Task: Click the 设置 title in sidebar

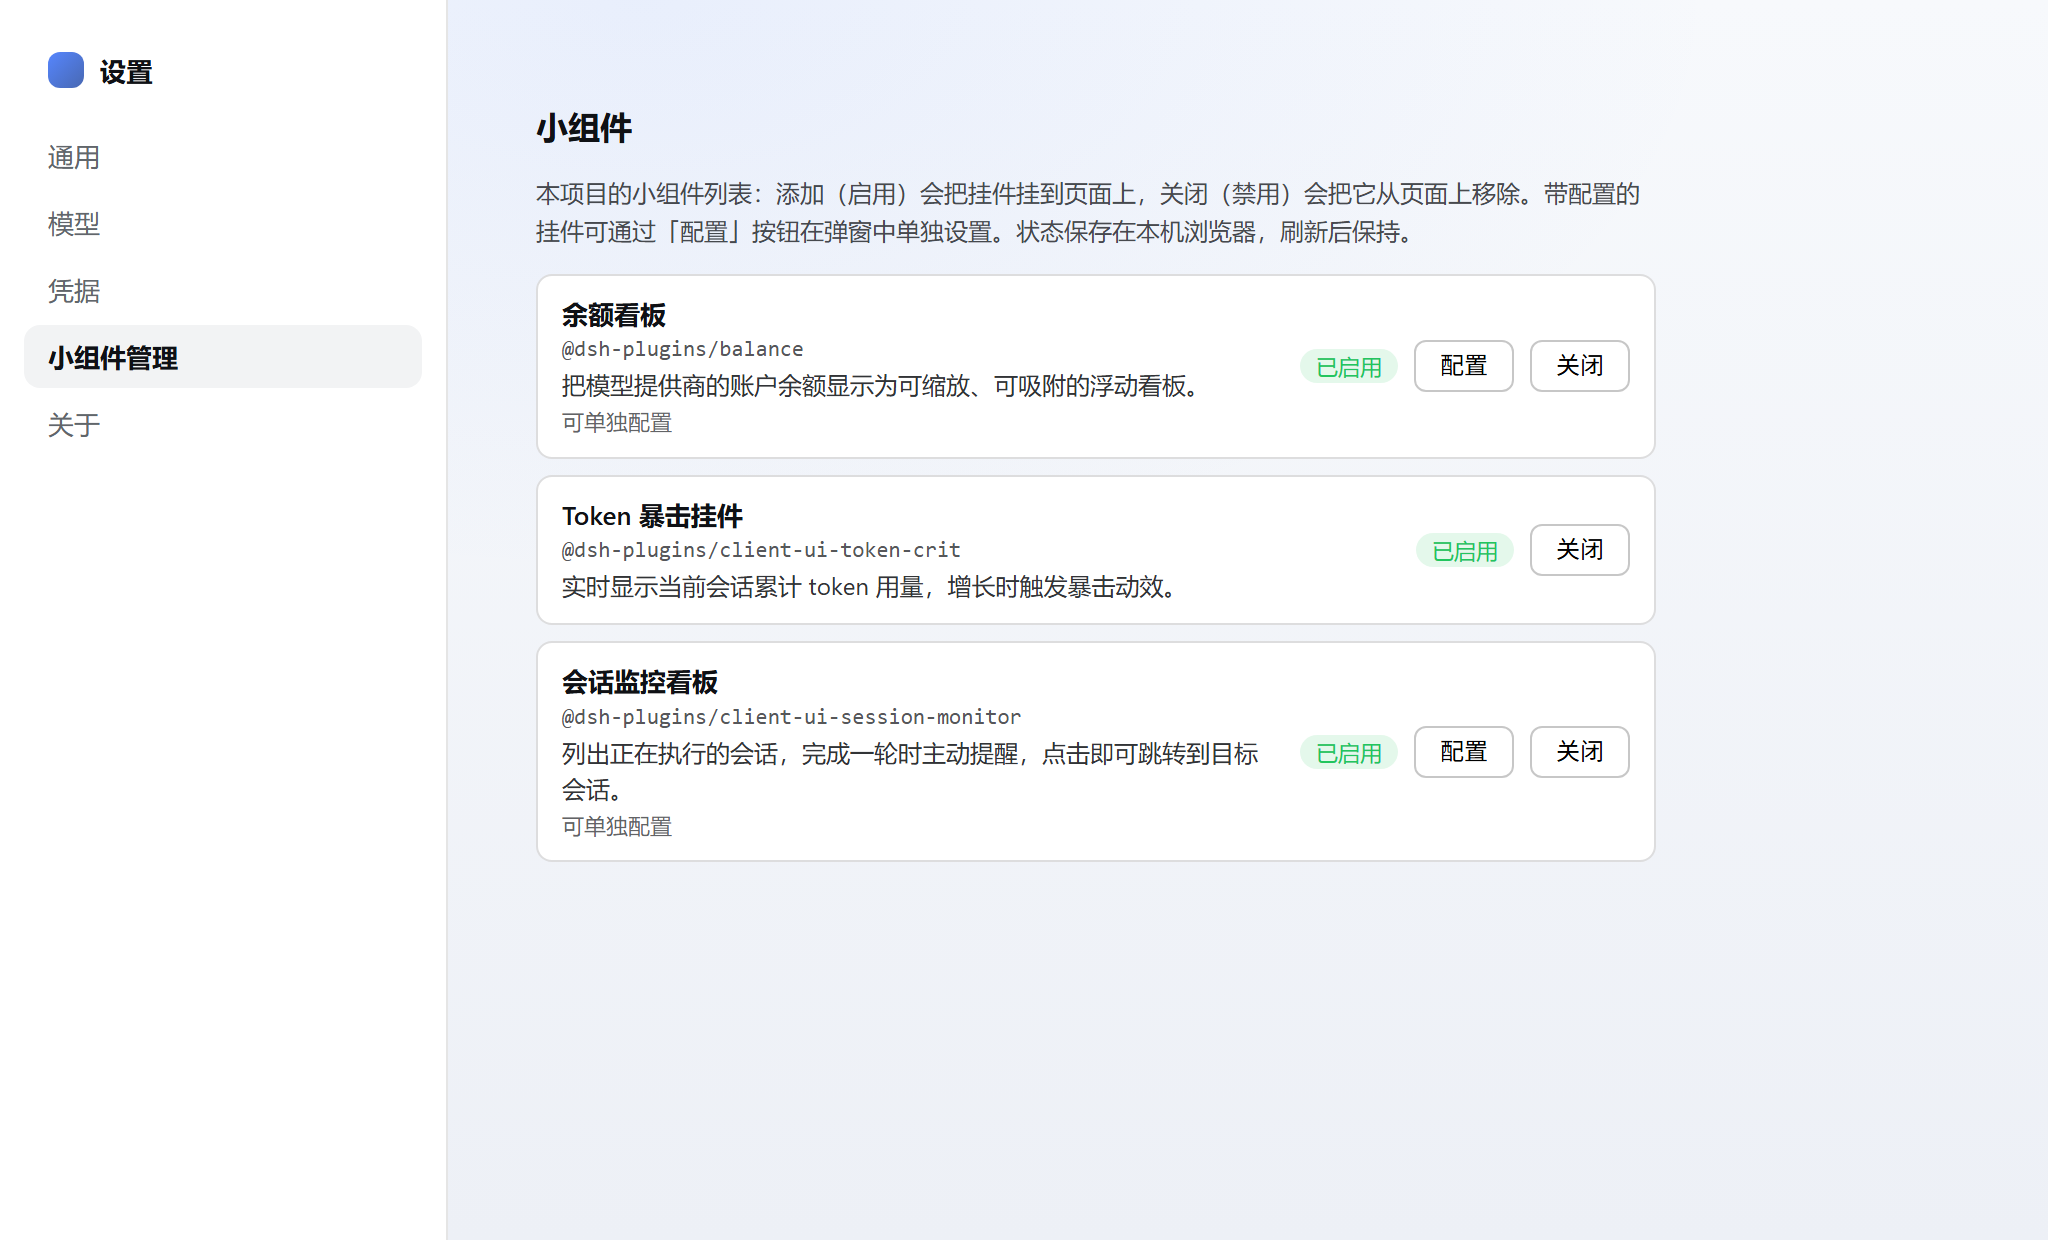Action: (126, 72)
